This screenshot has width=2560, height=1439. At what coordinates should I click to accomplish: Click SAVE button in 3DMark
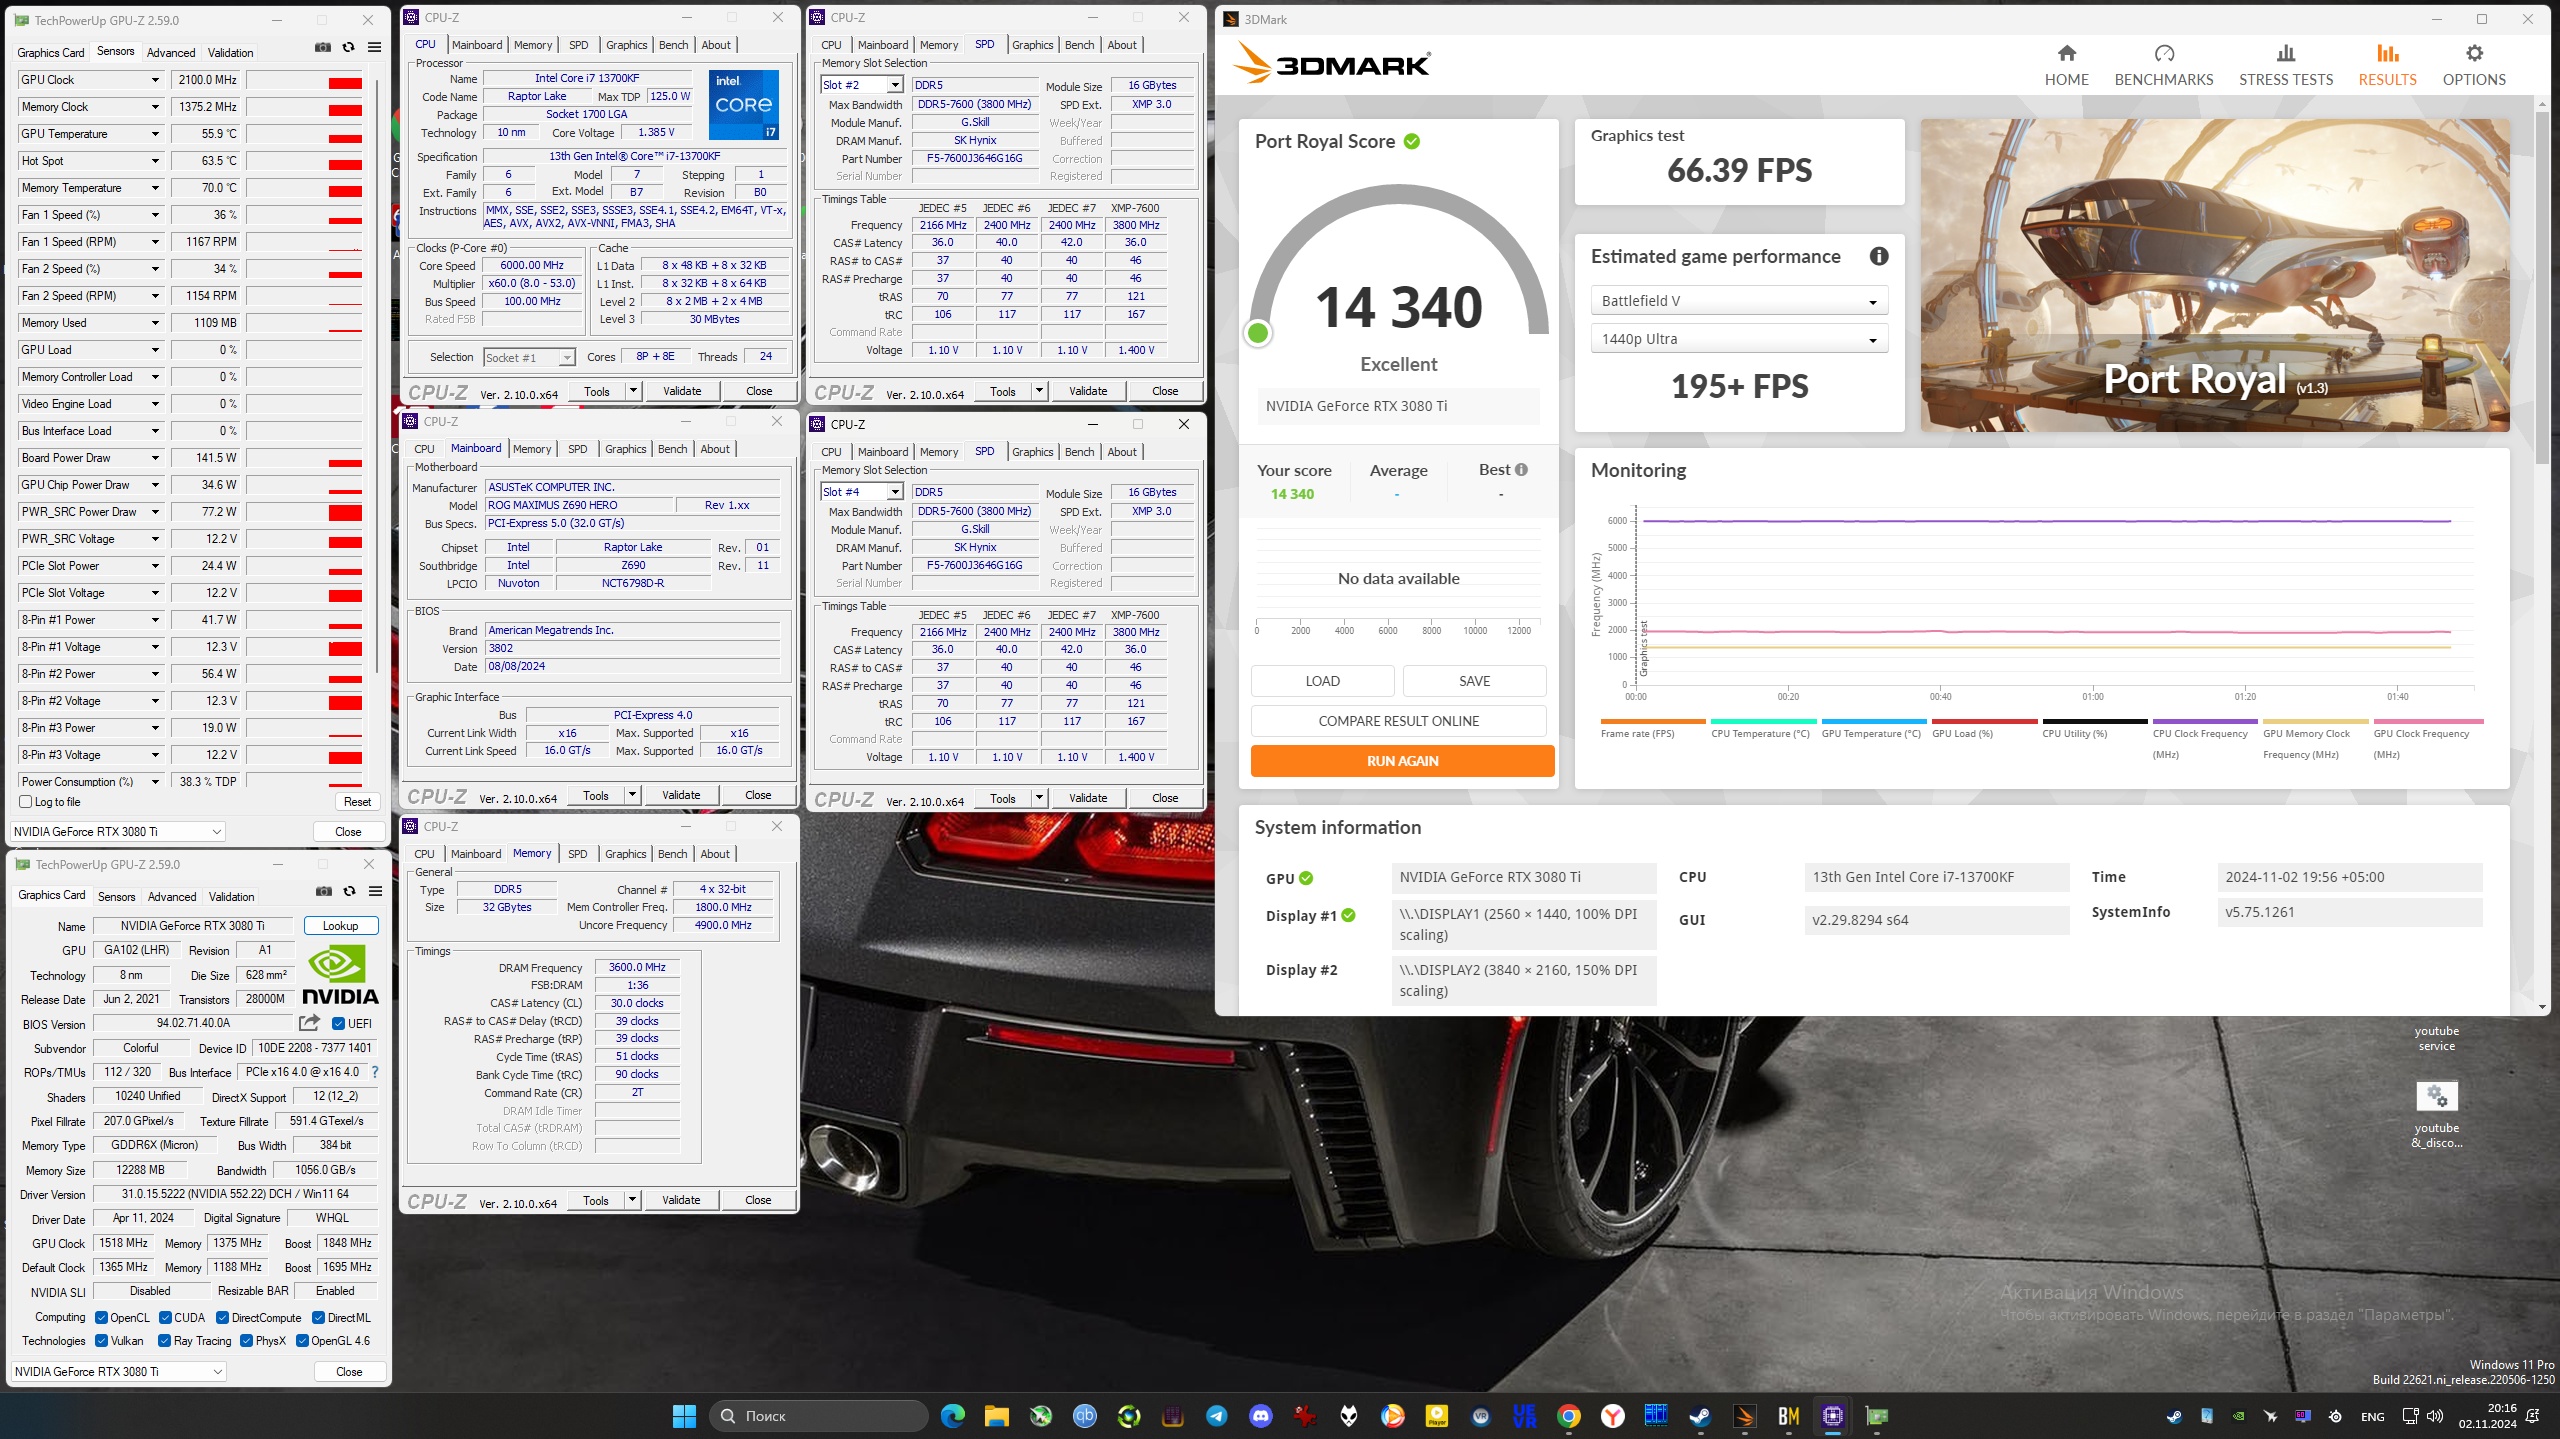coord(1474,681)
